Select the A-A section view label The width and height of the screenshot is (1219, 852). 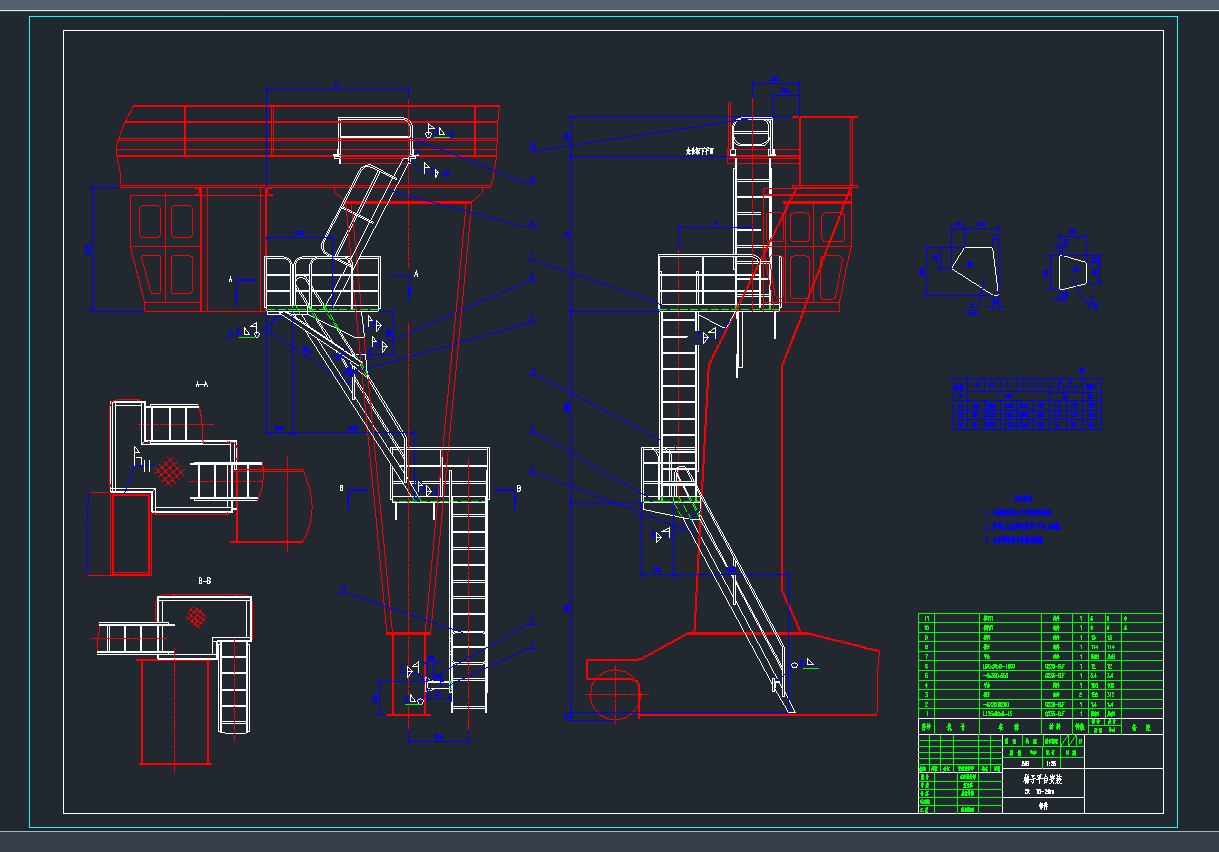click(201, 383)
